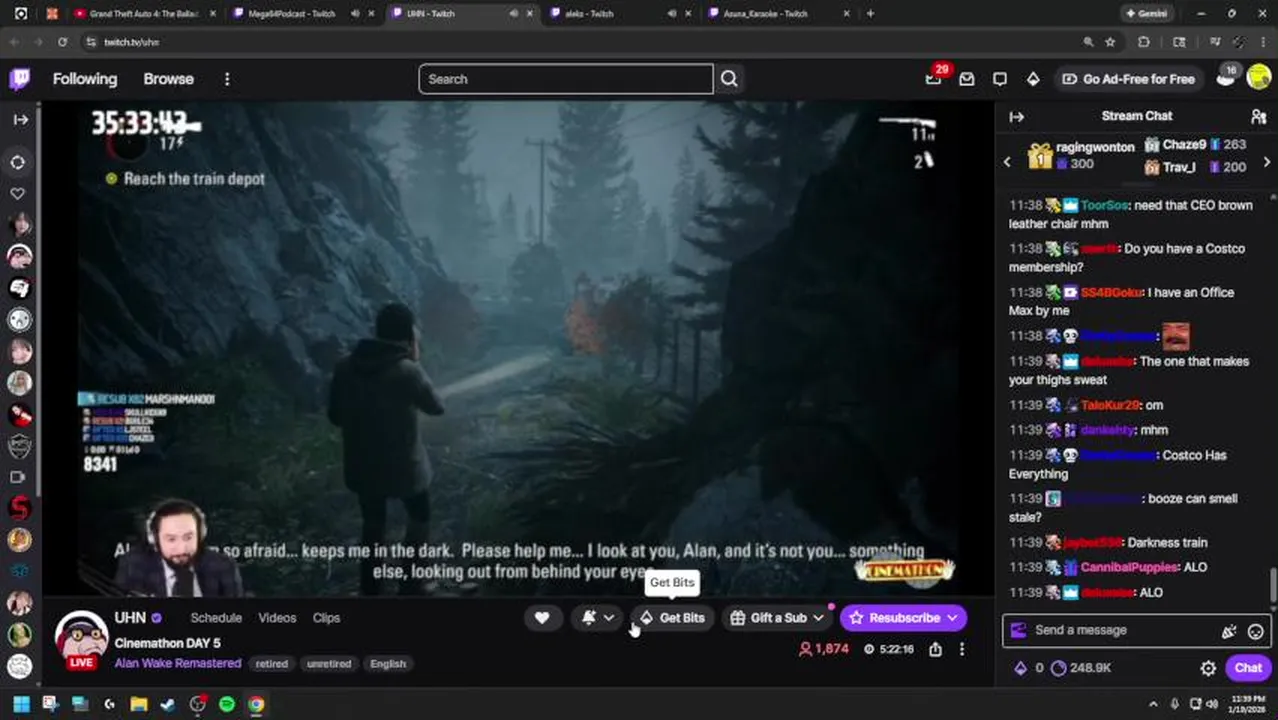Screen dimensions: 1278x720
Task: Open the chat settings gear icon
Action: [x=1208, y=668]
